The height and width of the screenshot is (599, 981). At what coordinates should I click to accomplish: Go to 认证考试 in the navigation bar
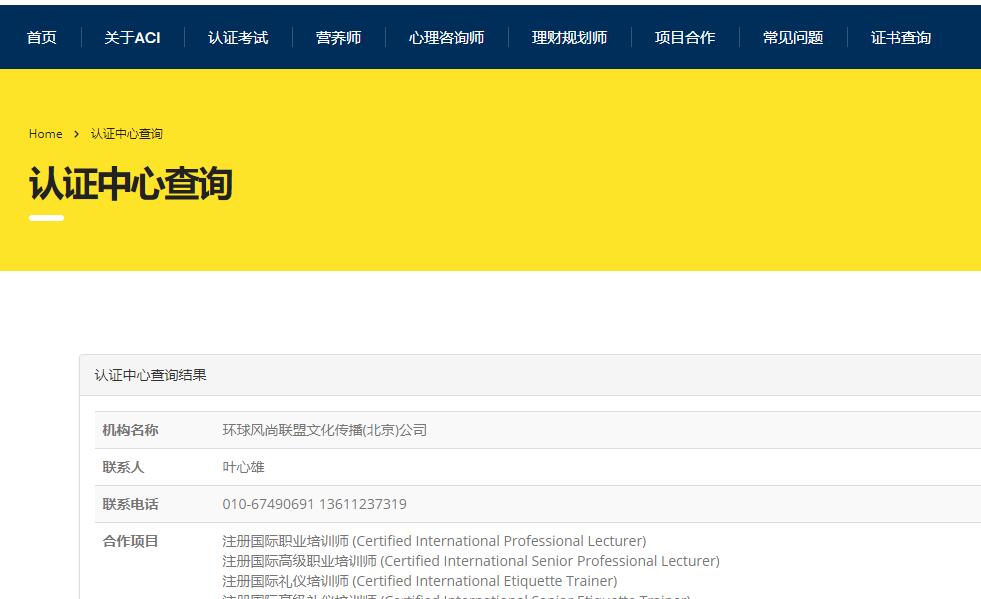coord(238,38)
